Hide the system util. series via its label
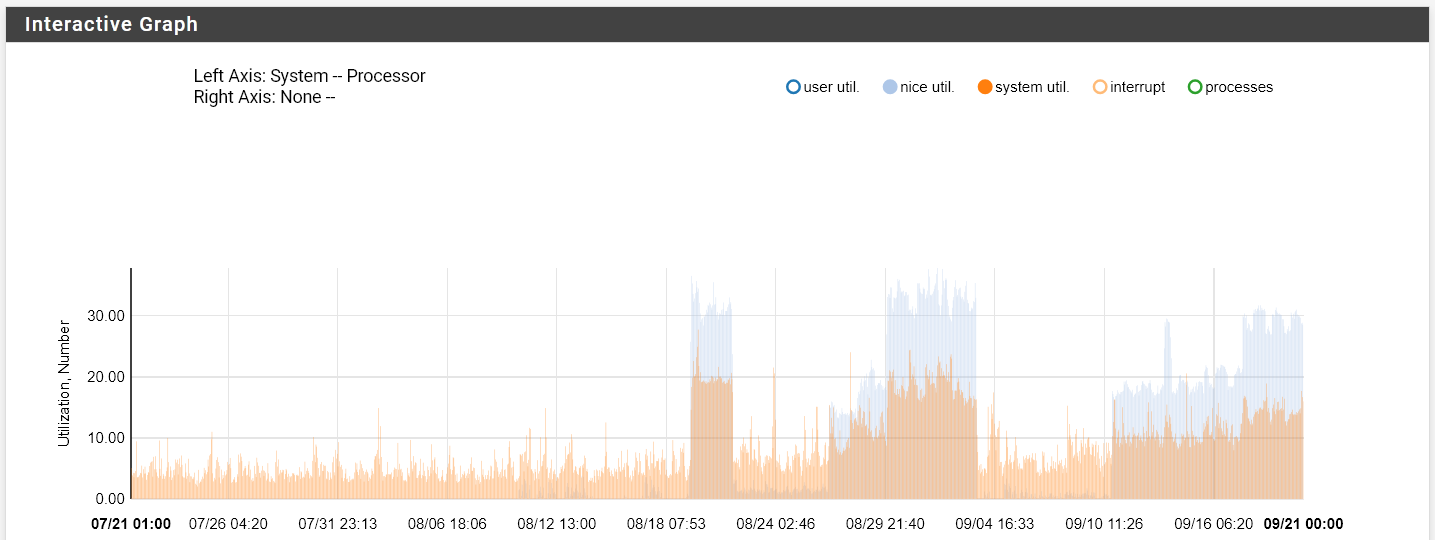This screenshot has height=540, width=1435. pos(1032,87)
